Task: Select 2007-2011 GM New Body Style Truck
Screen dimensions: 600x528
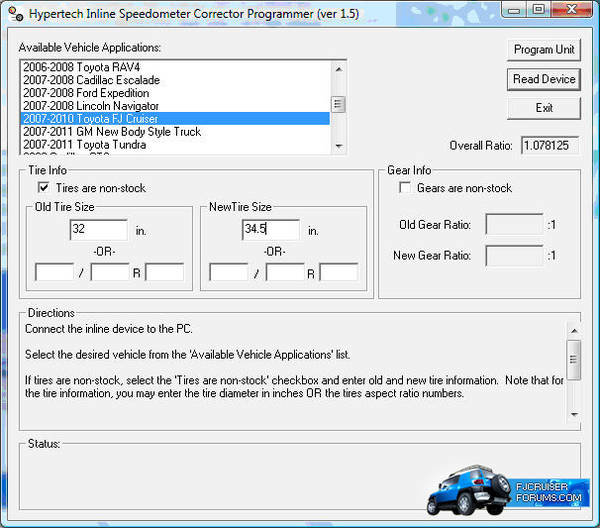Action: (175, 132)
